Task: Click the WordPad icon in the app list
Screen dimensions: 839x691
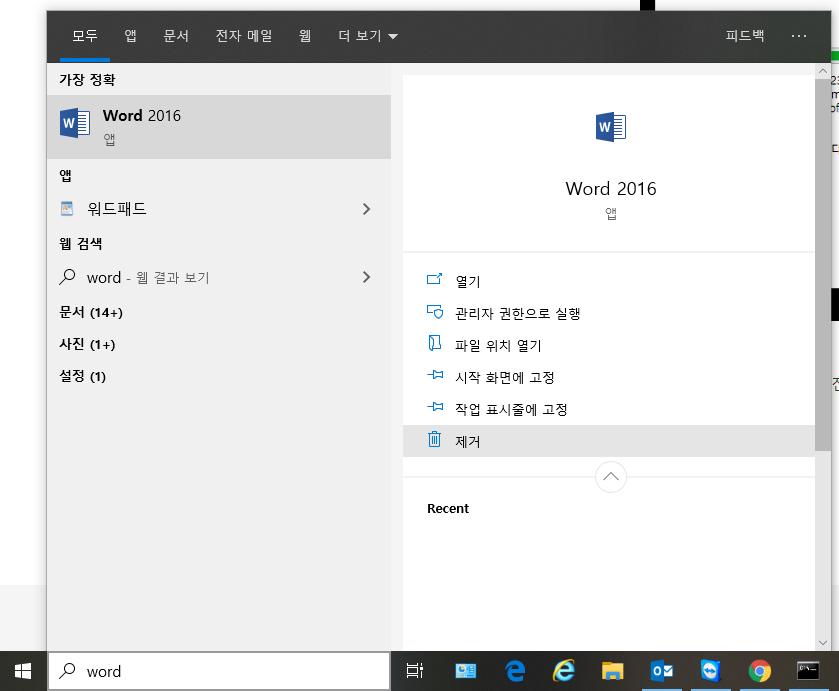Action: [x=67, y=208]
